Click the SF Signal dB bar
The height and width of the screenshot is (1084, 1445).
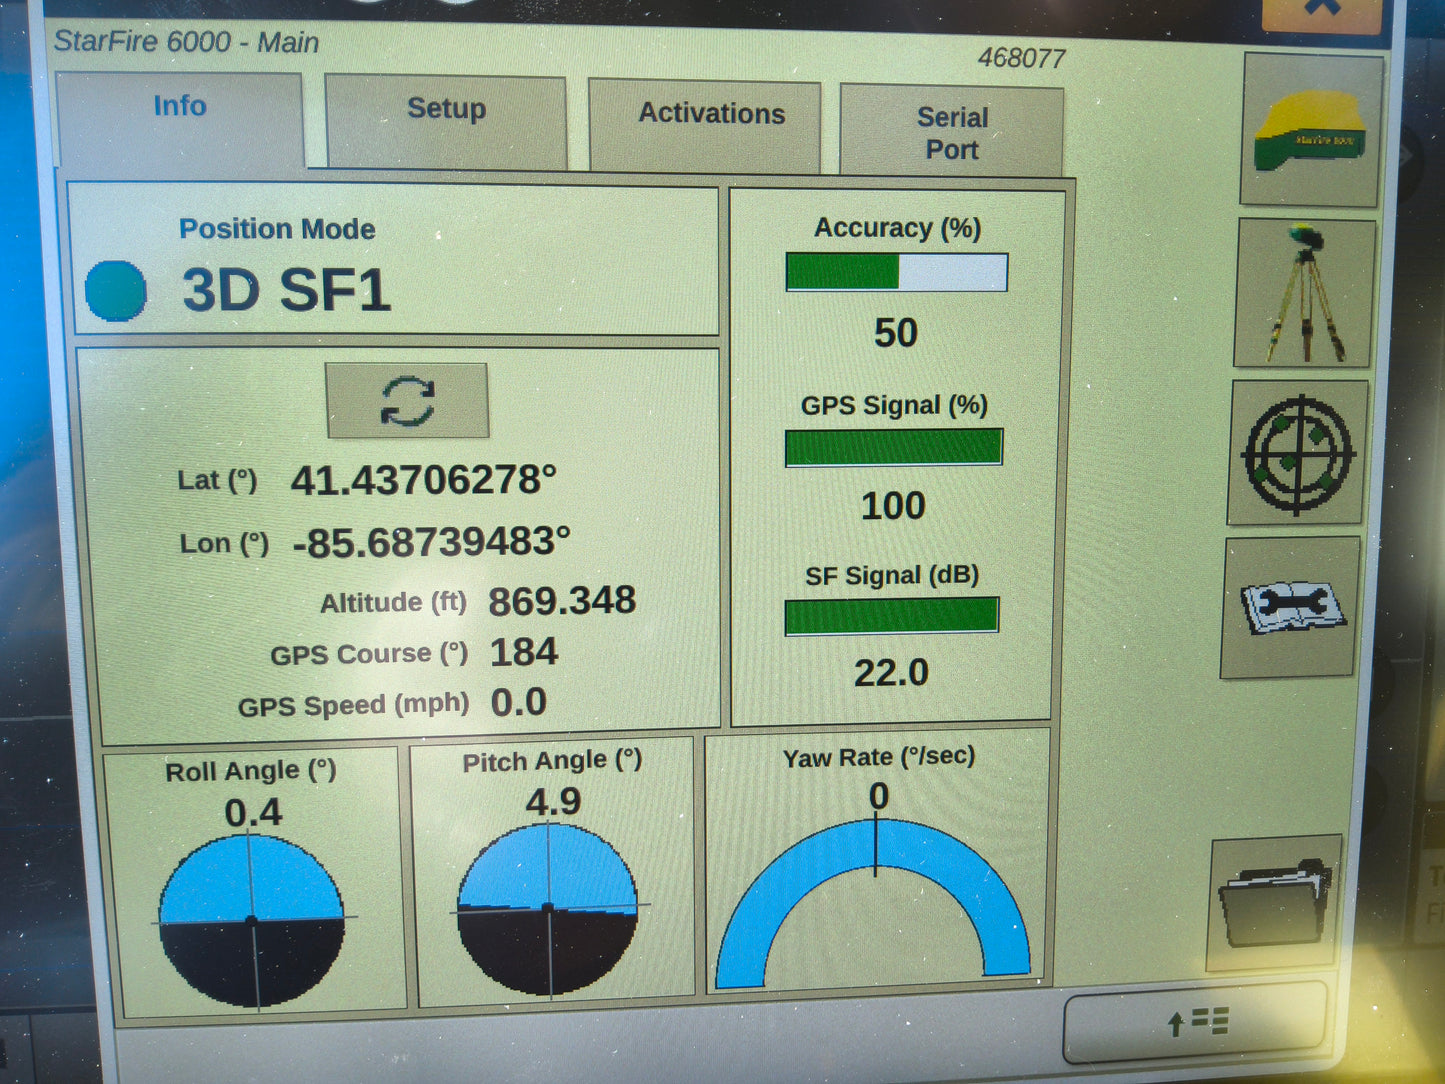tap(892, 616)
